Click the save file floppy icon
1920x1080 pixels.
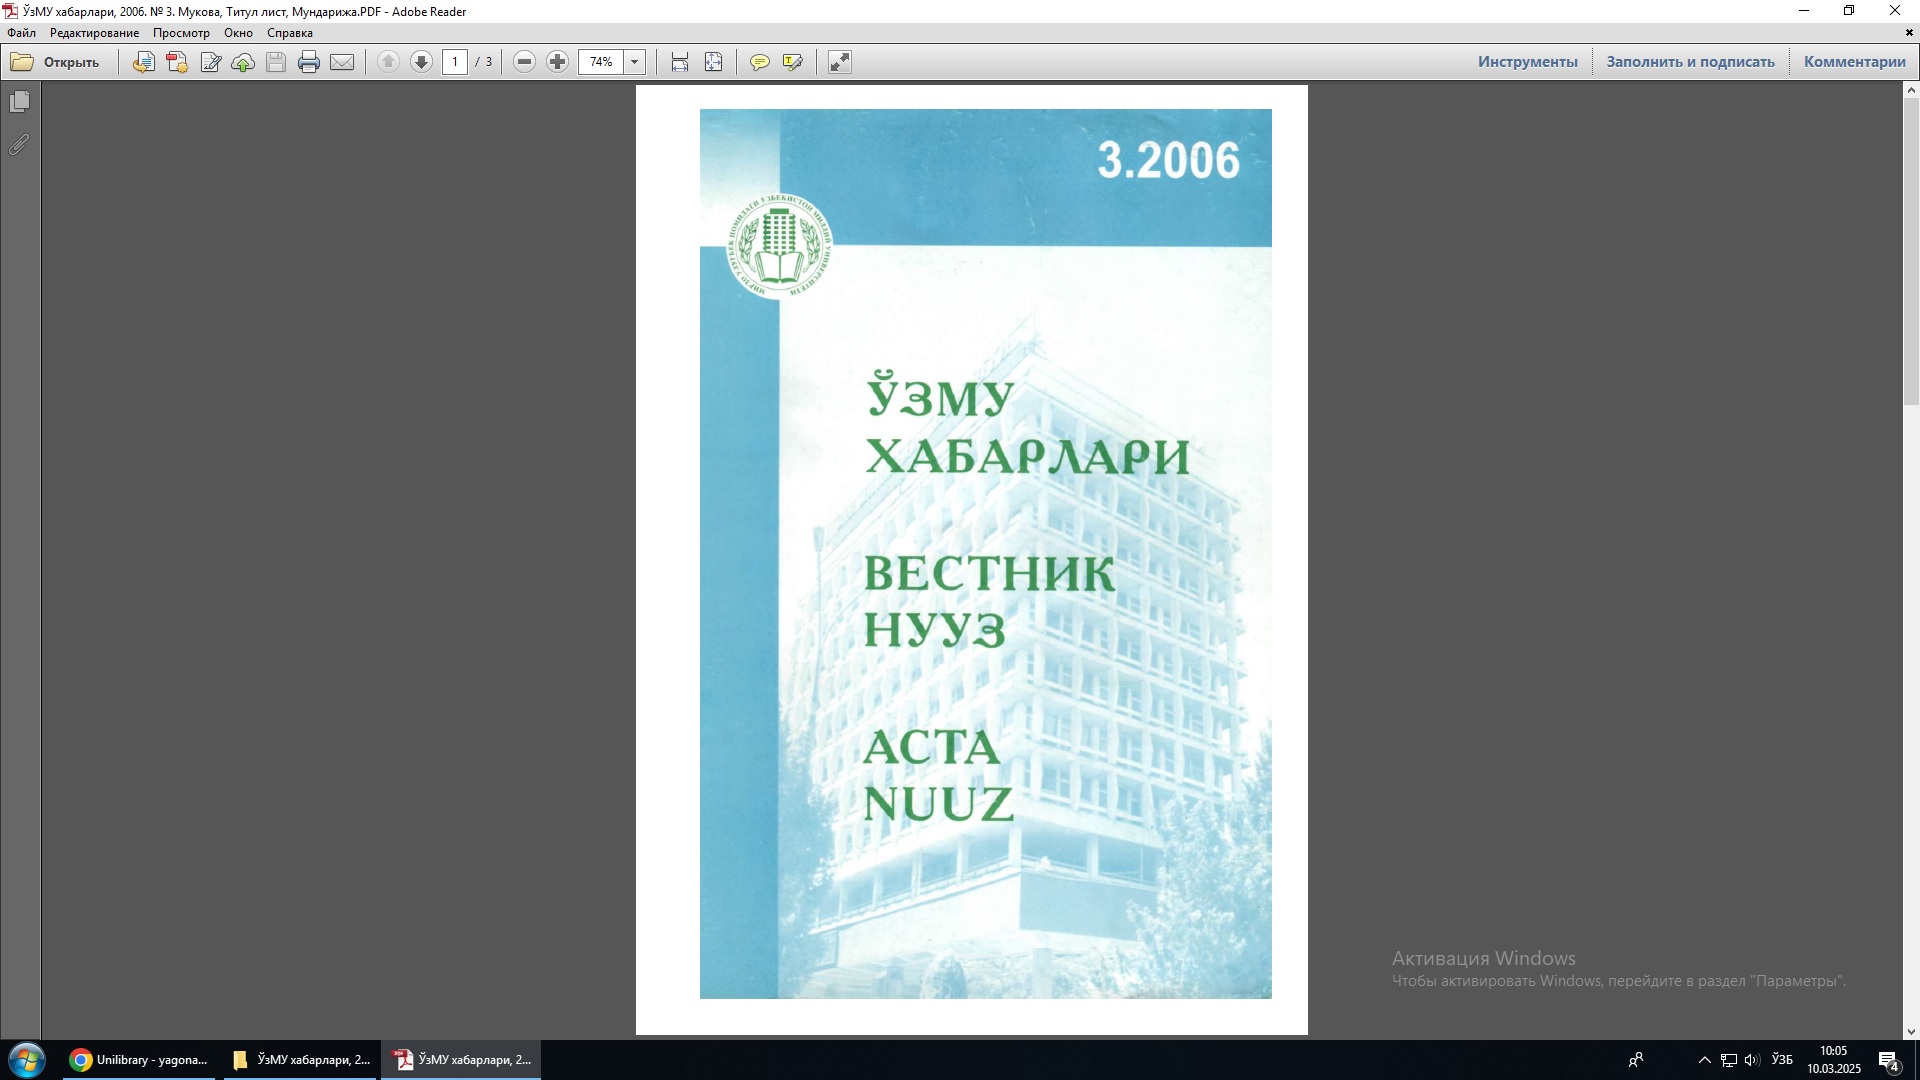(x=276, y=62)
